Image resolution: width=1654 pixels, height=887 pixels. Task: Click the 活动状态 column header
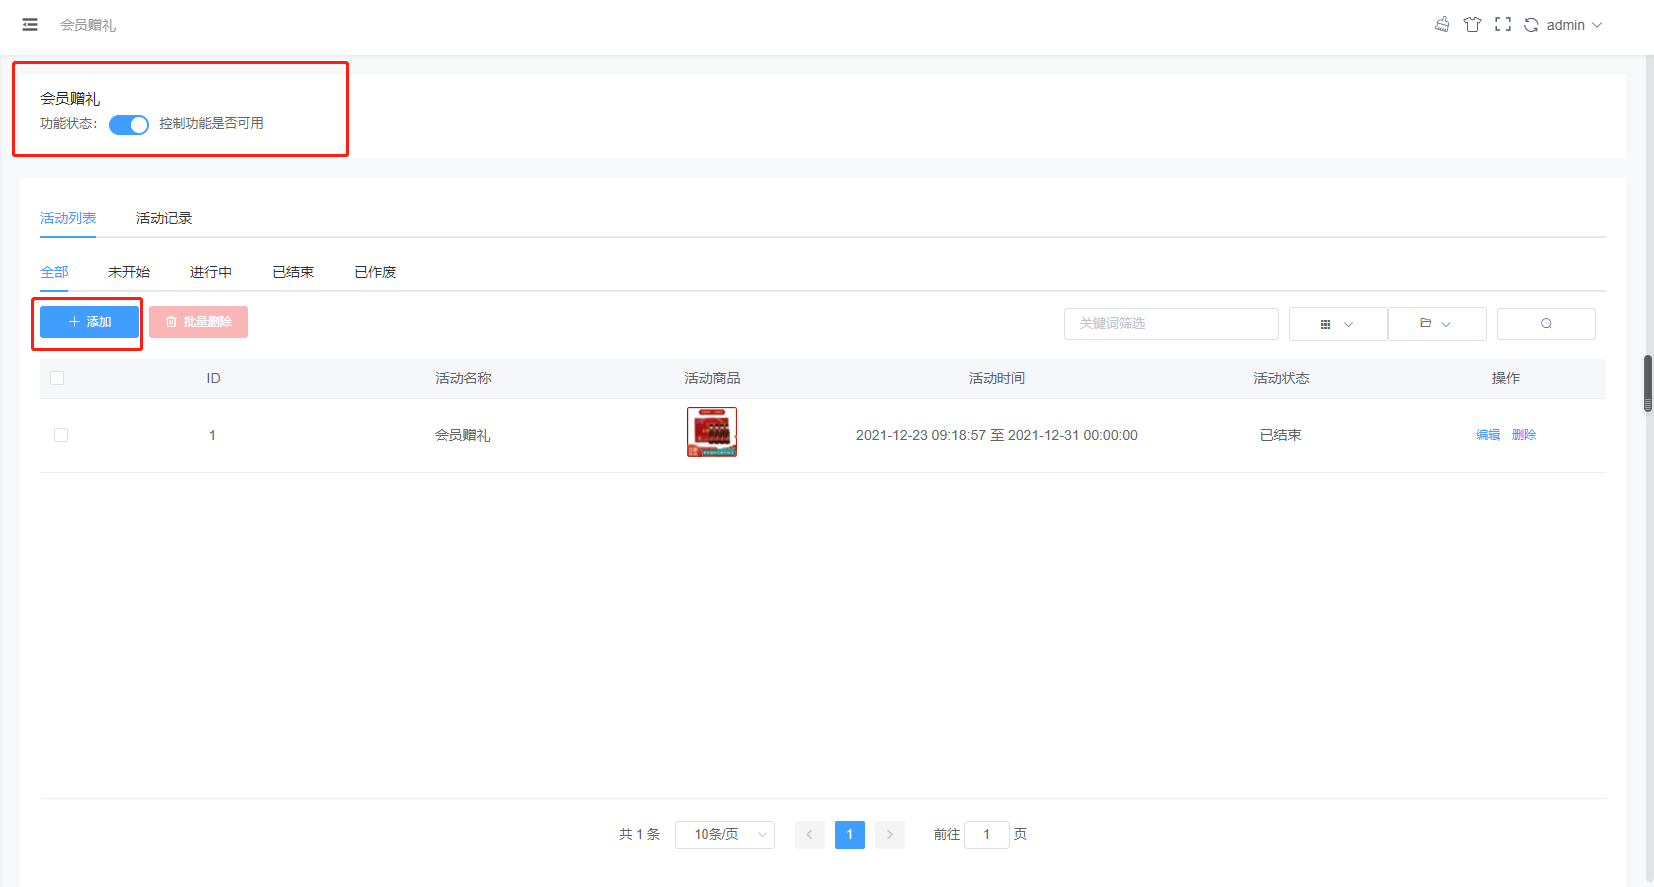point(1281,378)
